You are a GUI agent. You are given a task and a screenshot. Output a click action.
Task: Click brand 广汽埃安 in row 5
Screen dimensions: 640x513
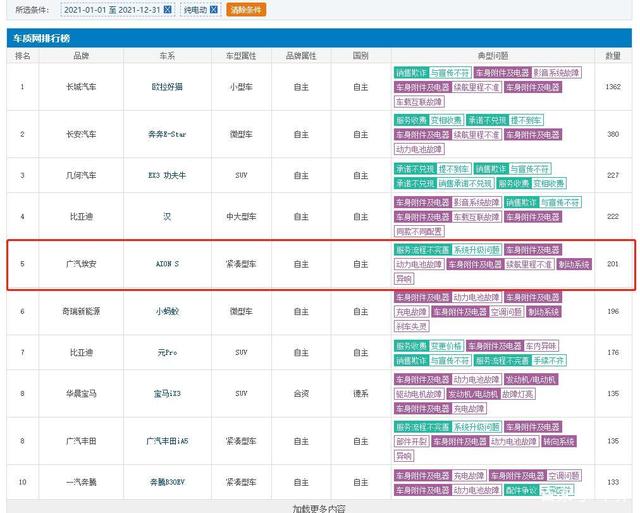click(81, 264)
